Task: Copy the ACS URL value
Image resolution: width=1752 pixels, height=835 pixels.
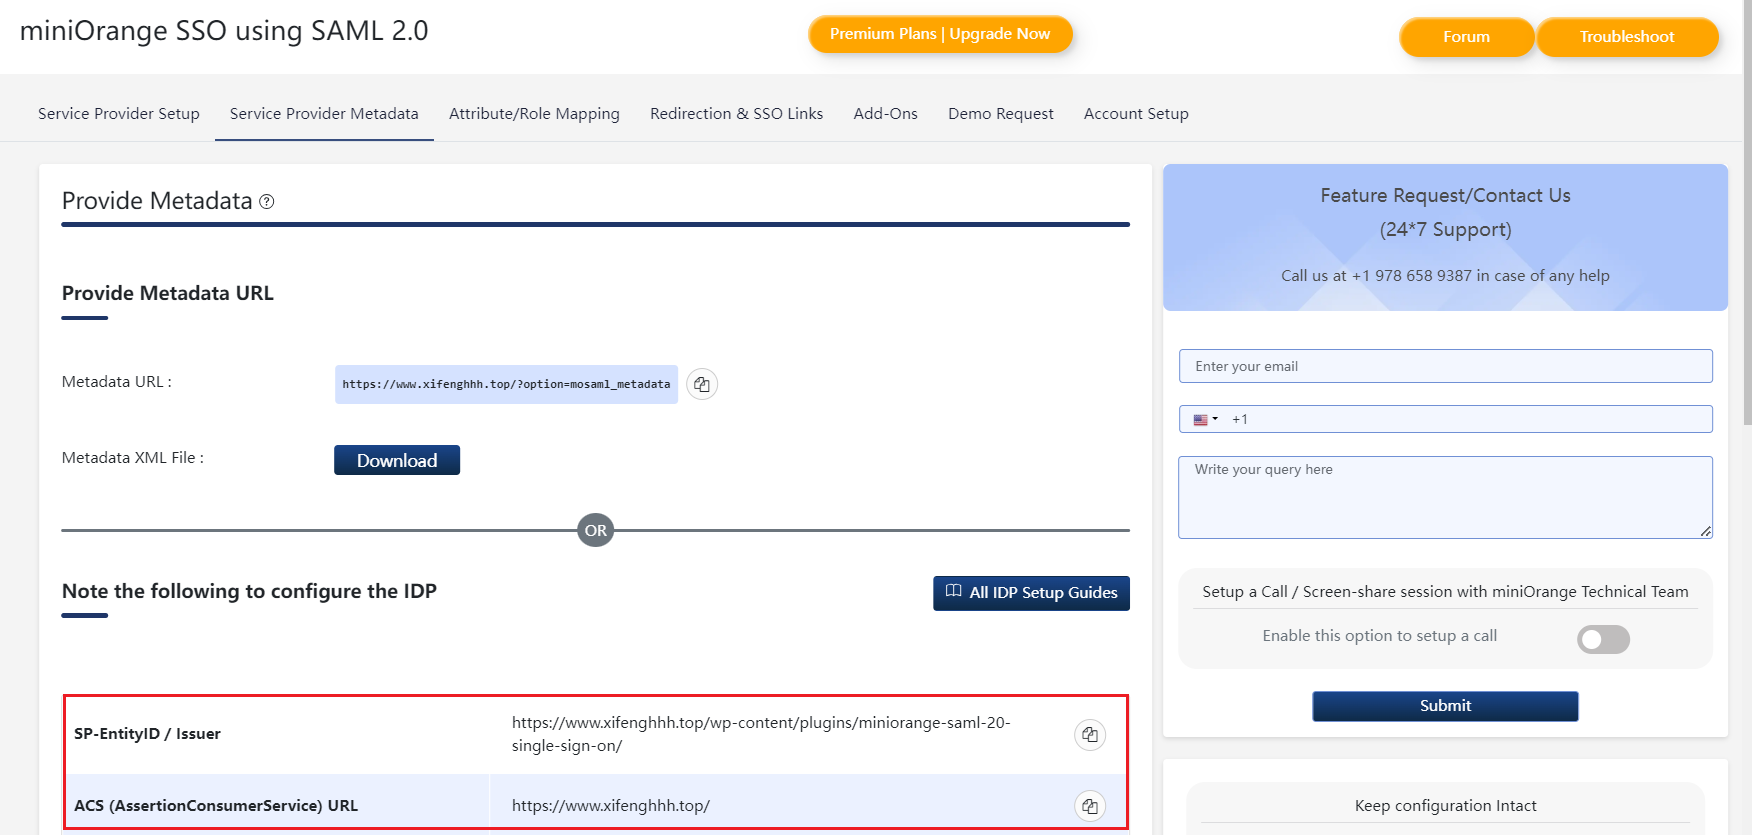Action: [1090, 805]
